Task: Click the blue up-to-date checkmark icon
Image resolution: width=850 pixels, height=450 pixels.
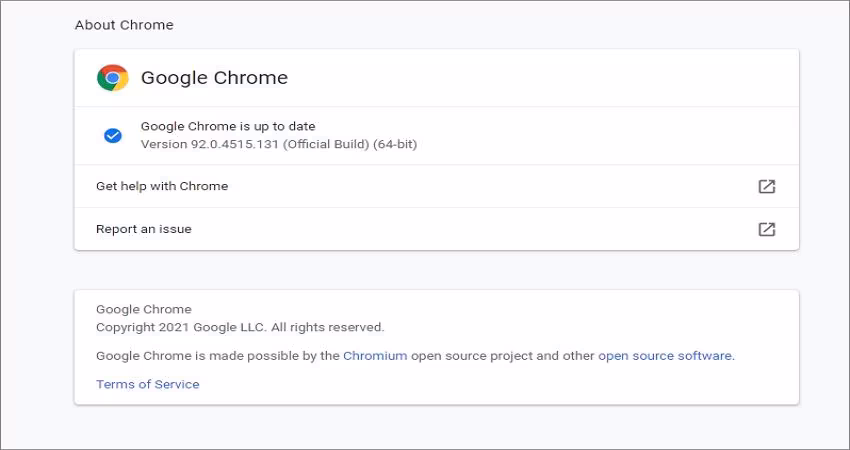Action: [113, 135]
